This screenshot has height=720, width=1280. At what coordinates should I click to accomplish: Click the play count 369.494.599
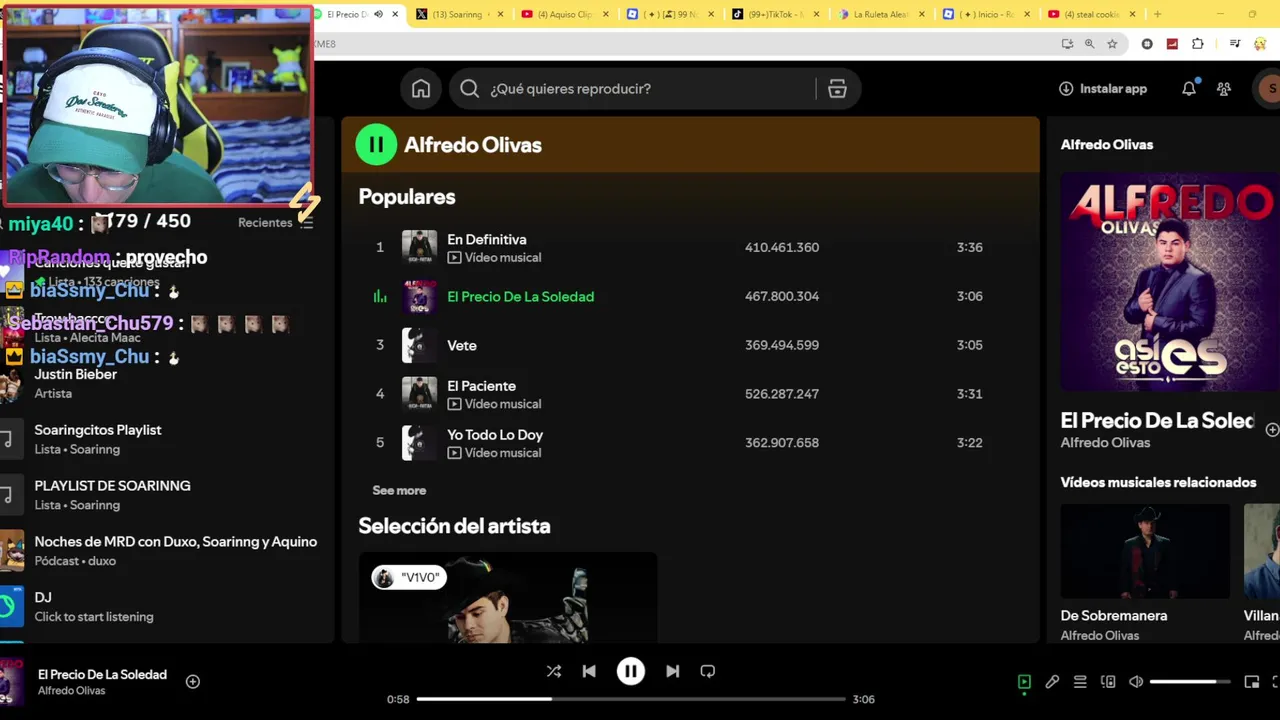[782, 345]
